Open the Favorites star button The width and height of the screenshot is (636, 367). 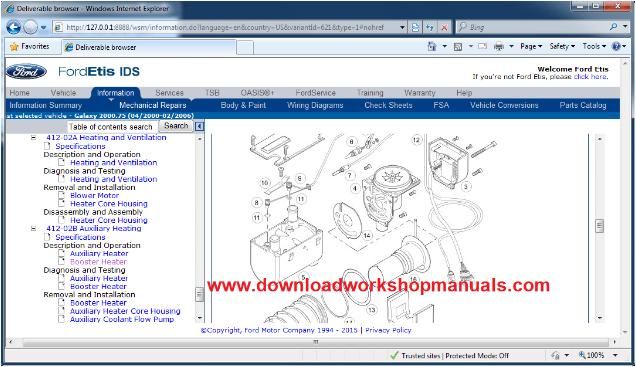point(30,47)
